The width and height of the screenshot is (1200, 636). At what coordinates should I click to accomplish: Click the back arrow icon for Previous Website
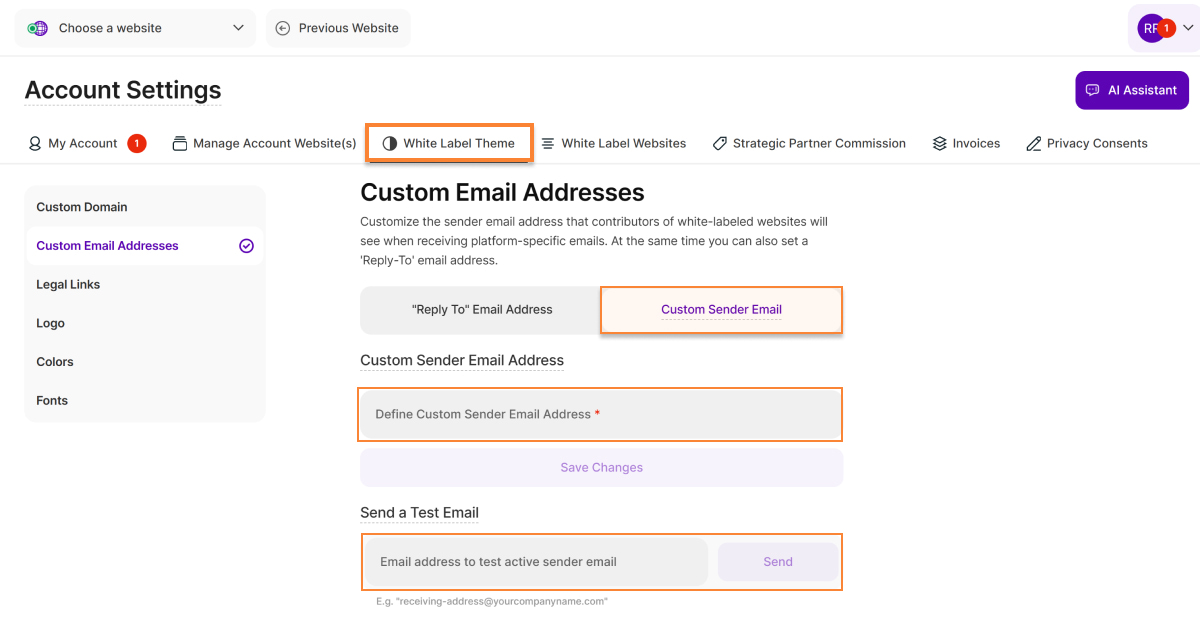(x=283, y=28)
